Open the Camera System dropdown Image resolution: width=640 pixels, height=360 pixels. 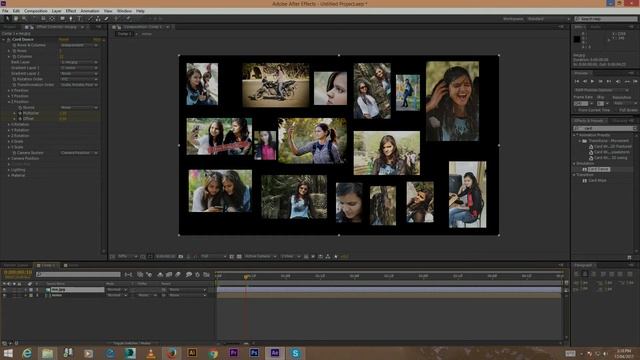pos(79,153)
